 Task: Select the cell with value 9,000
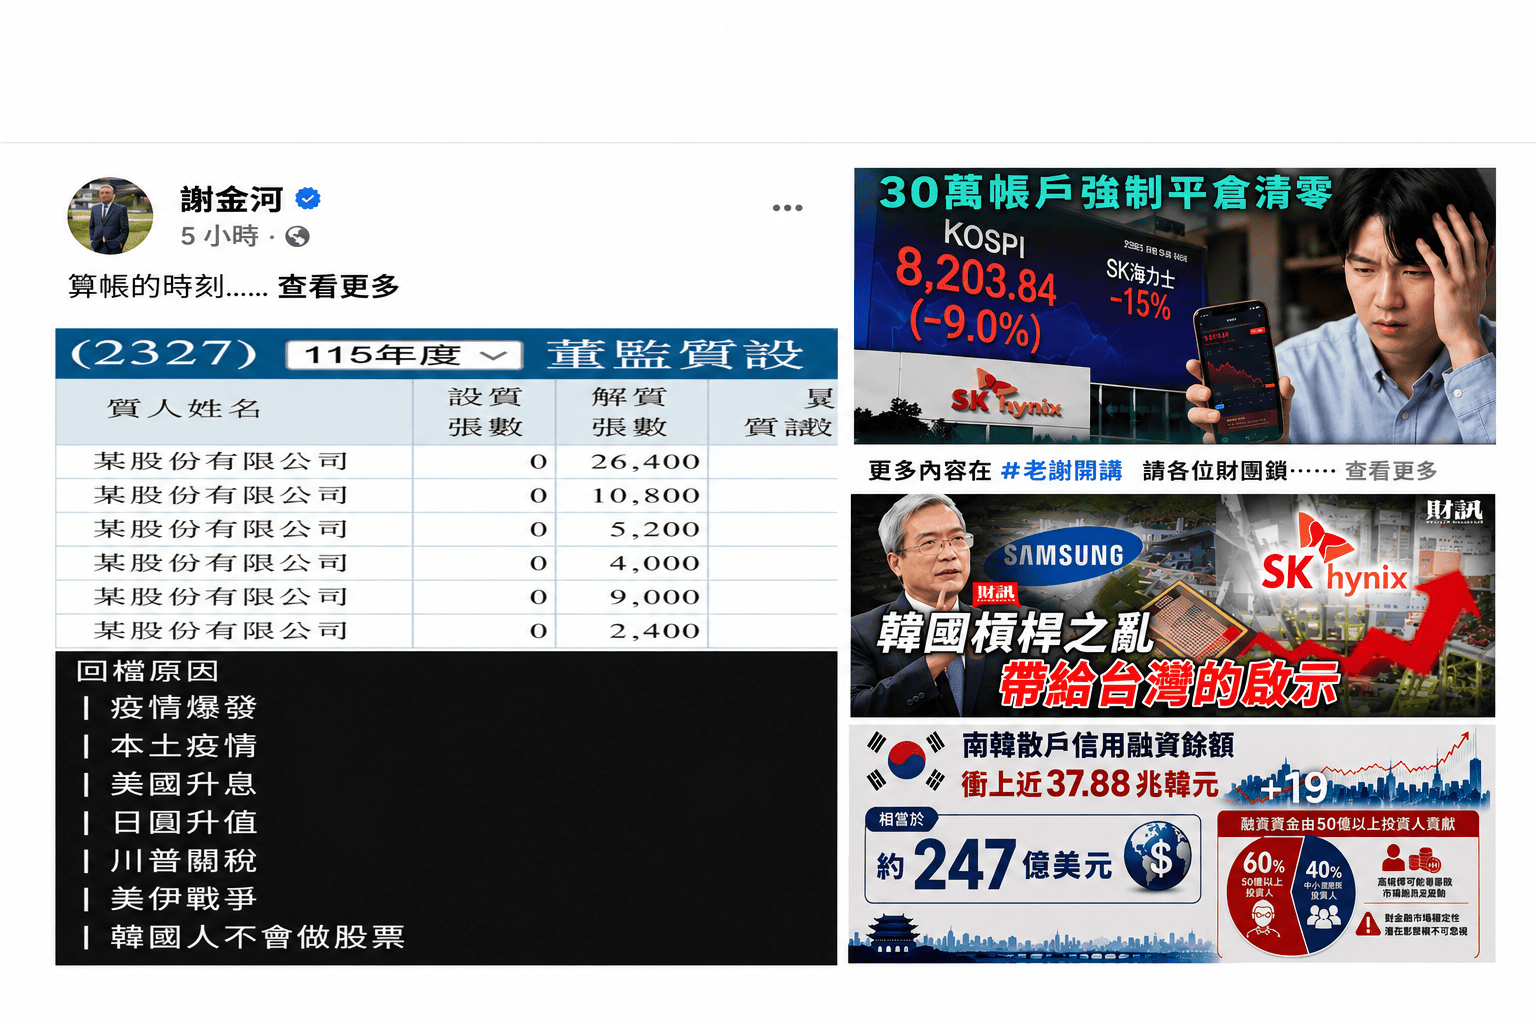point(655,597)
